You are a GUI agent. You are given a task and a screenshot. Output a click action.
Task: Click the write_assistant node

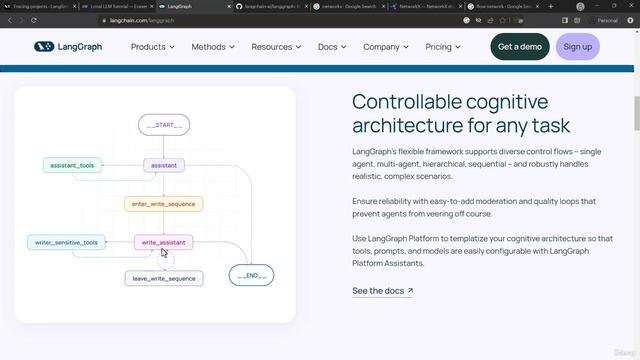[x=163, y=242]
